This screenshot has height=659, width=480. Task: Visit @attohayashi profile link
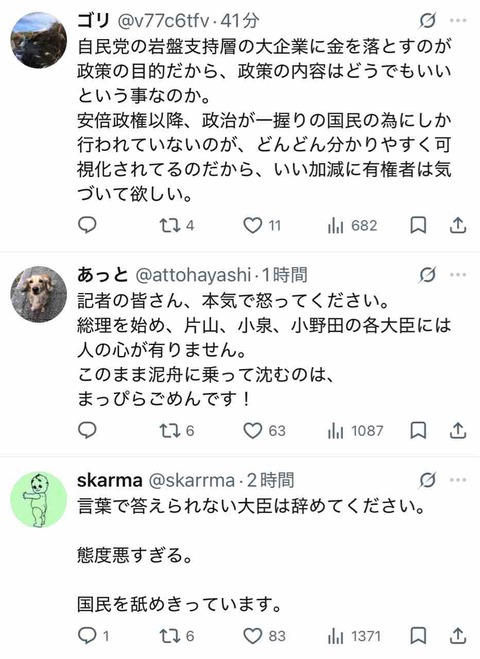tap(193, 275)
